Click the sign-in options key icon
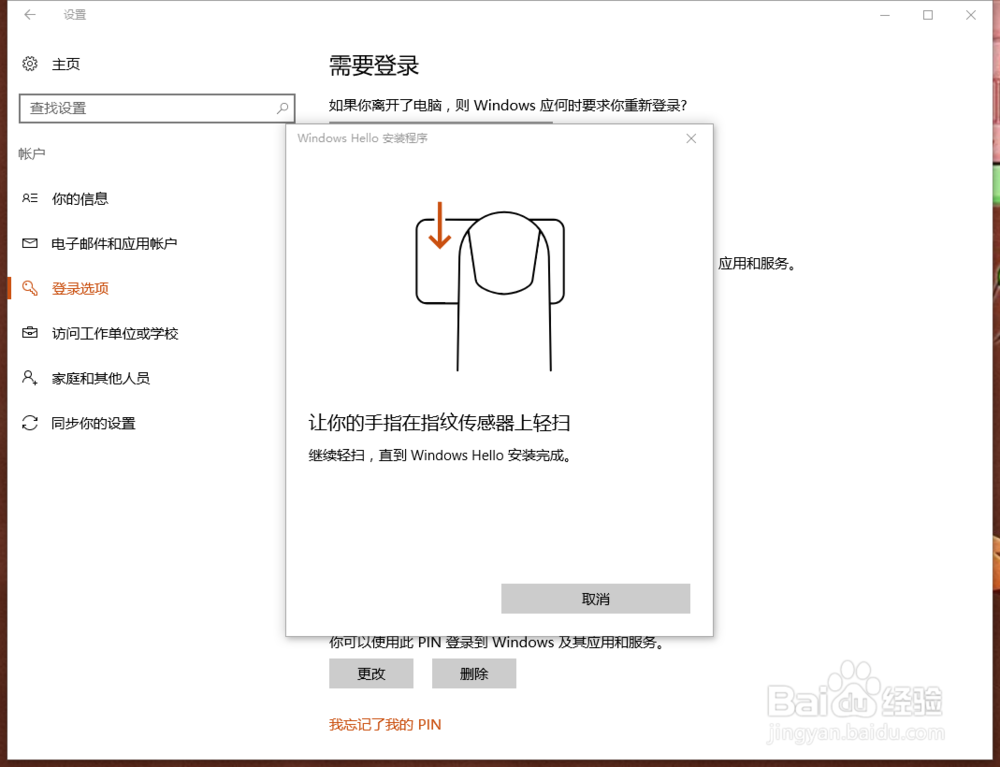1000x767 pixels. point(29,288)
